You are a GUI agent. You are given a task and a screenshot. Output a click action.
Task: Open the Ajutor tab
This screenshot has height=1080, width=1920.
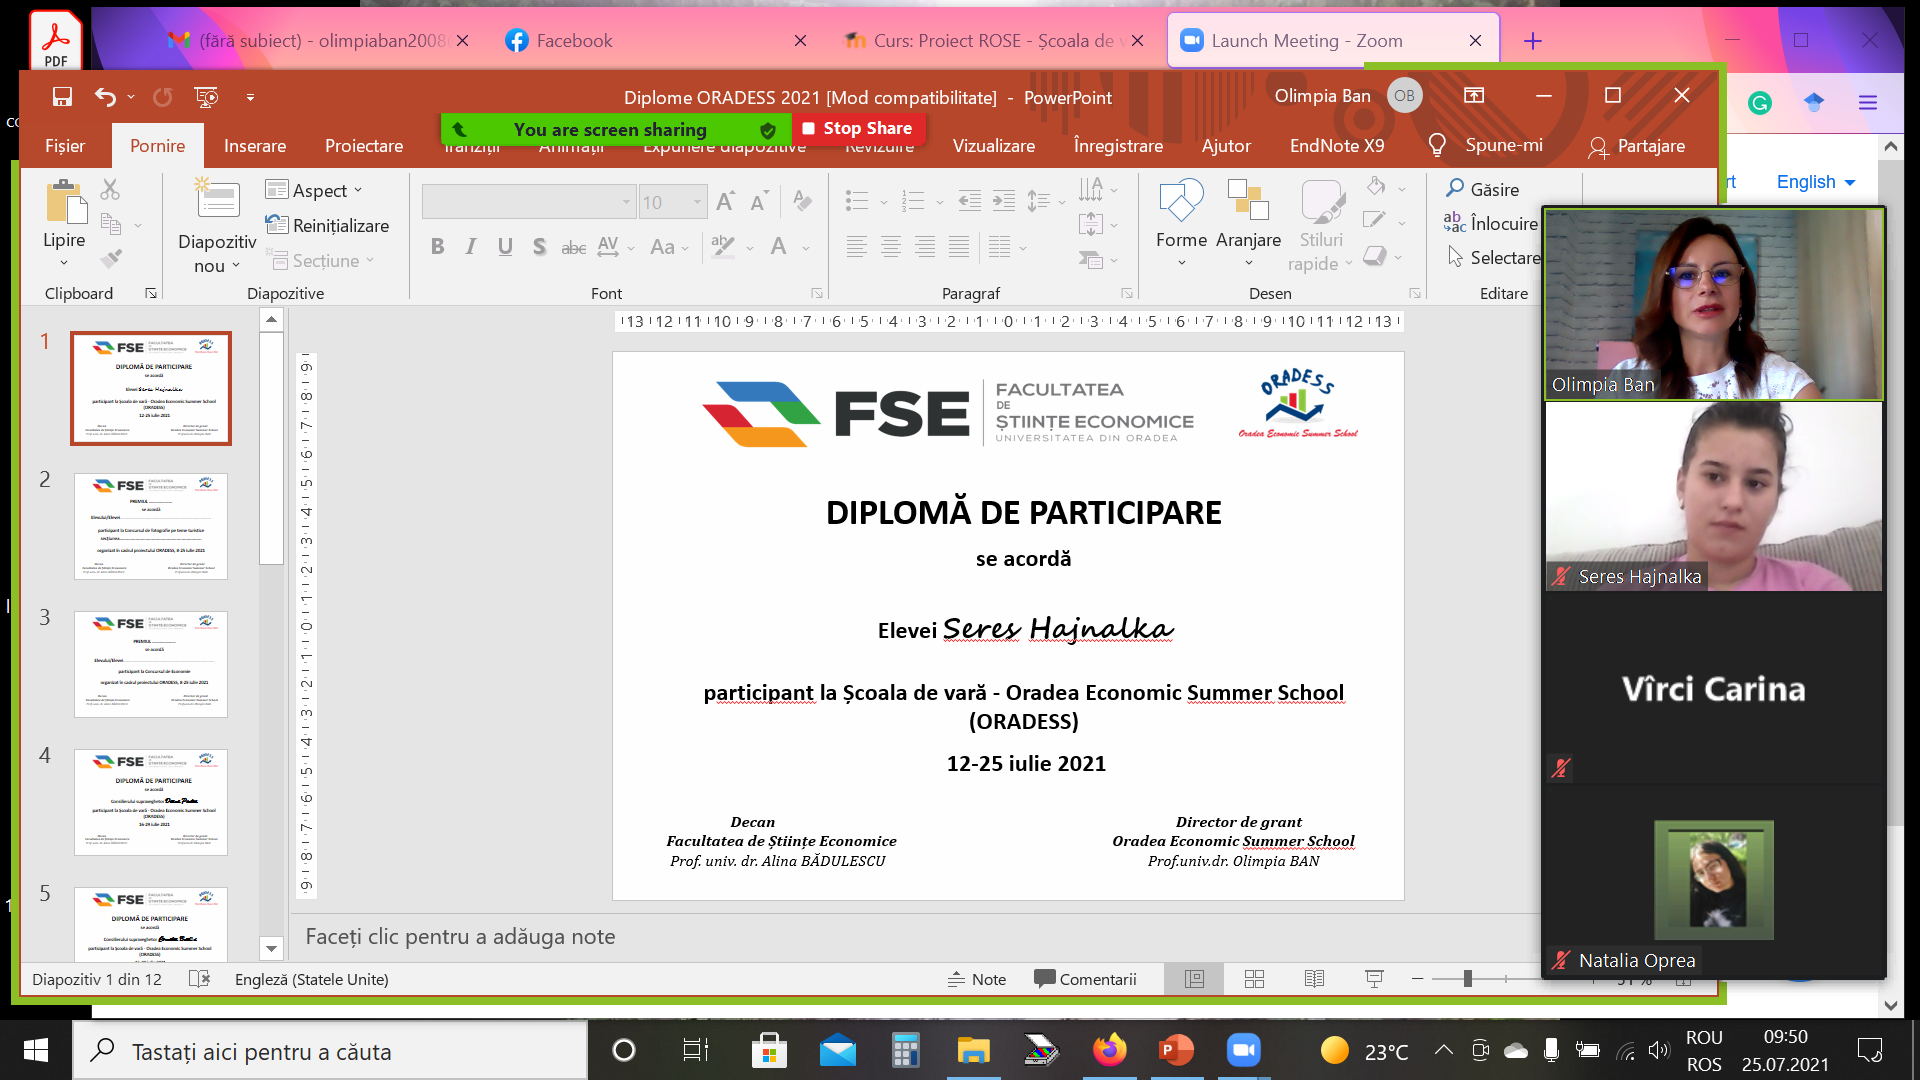point(1226,146)
